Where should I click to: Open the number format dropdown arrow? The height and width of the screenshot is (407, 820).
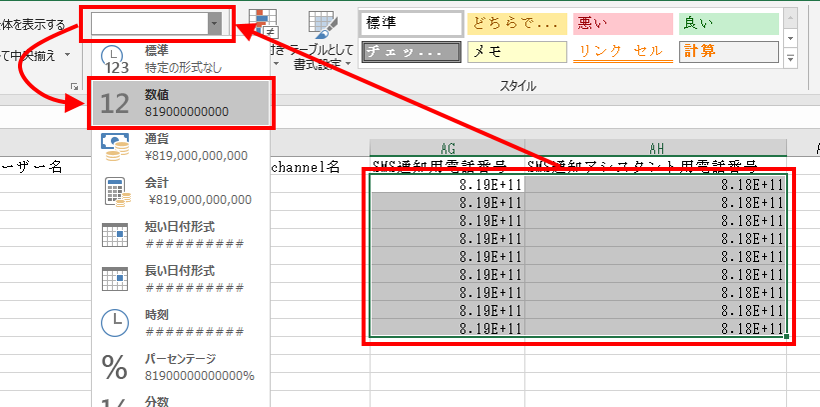[x=214, y=25]
